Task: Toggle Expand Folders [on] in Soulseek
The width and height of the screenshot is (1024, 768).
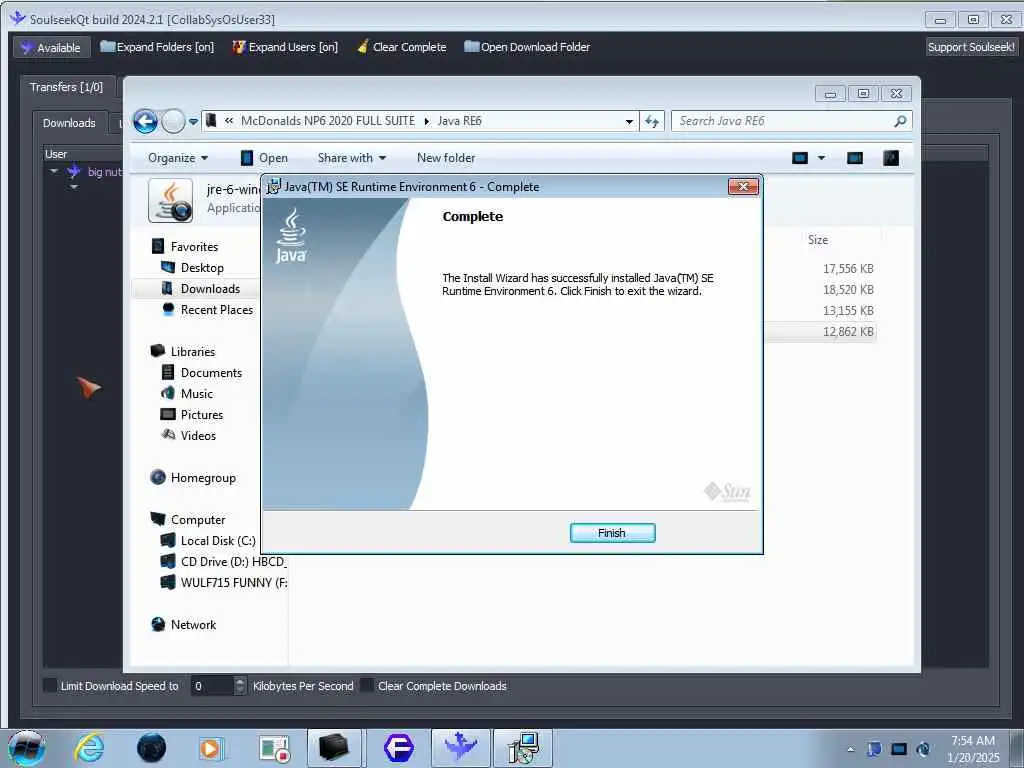Action: 157,47
